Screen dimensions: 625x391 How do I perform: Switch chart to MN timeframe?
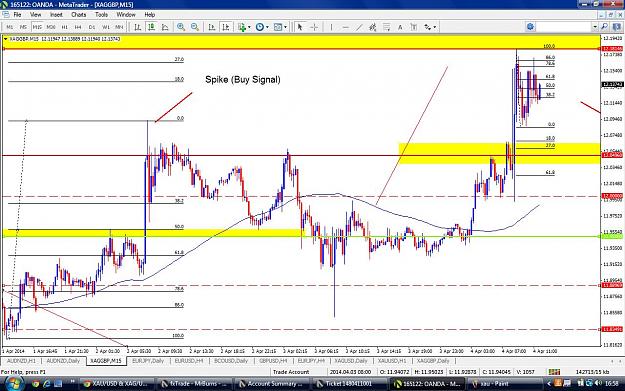click(x=119, y=27)
